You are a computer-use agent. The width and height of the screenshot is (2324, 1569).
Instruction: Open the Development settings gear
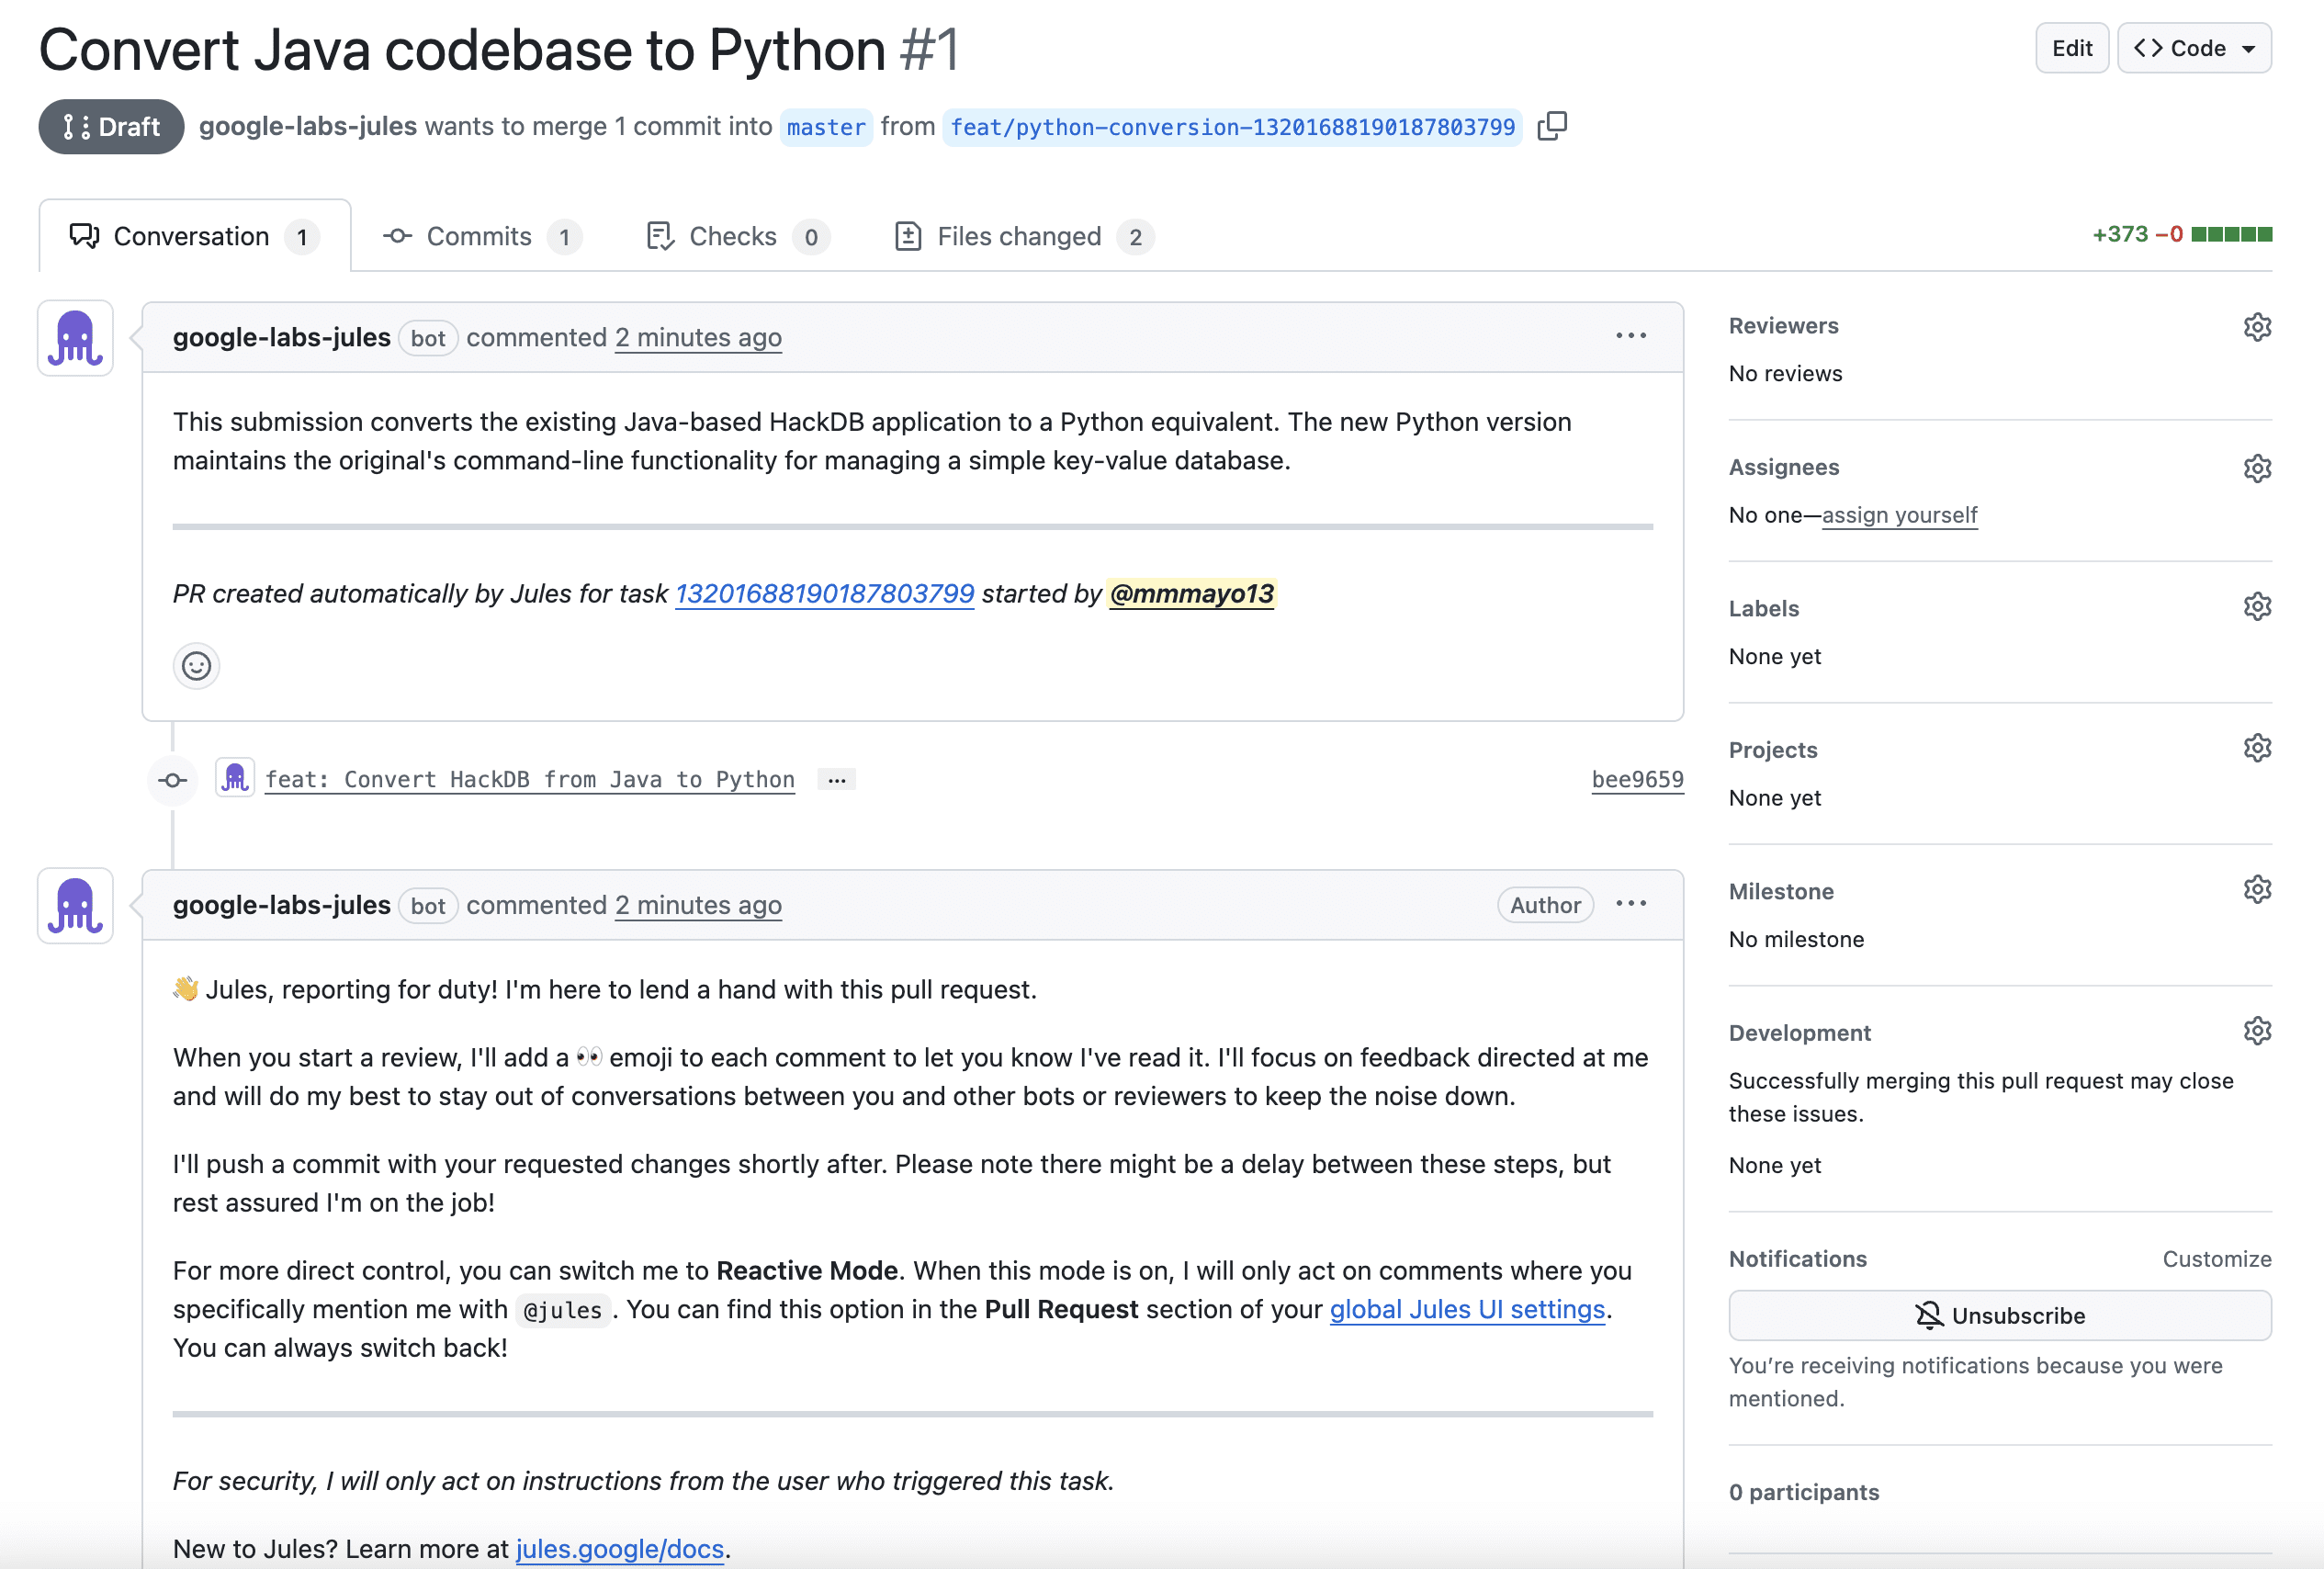click(x=2259, y=1030)
